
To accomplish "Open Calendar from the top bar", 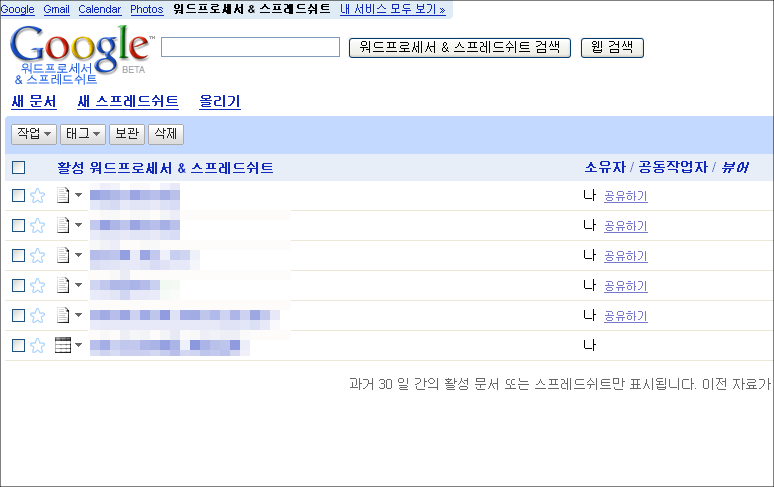I will (100, 9).
